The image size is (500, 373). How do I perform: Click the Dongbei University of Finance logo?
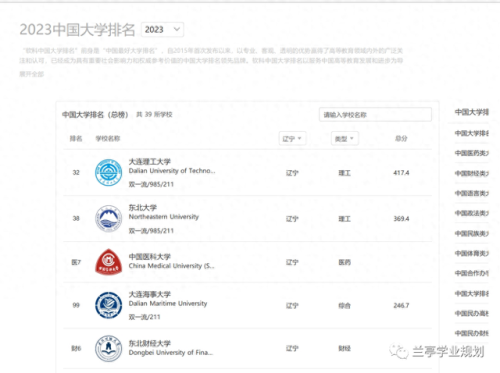(x=108, y=348)
